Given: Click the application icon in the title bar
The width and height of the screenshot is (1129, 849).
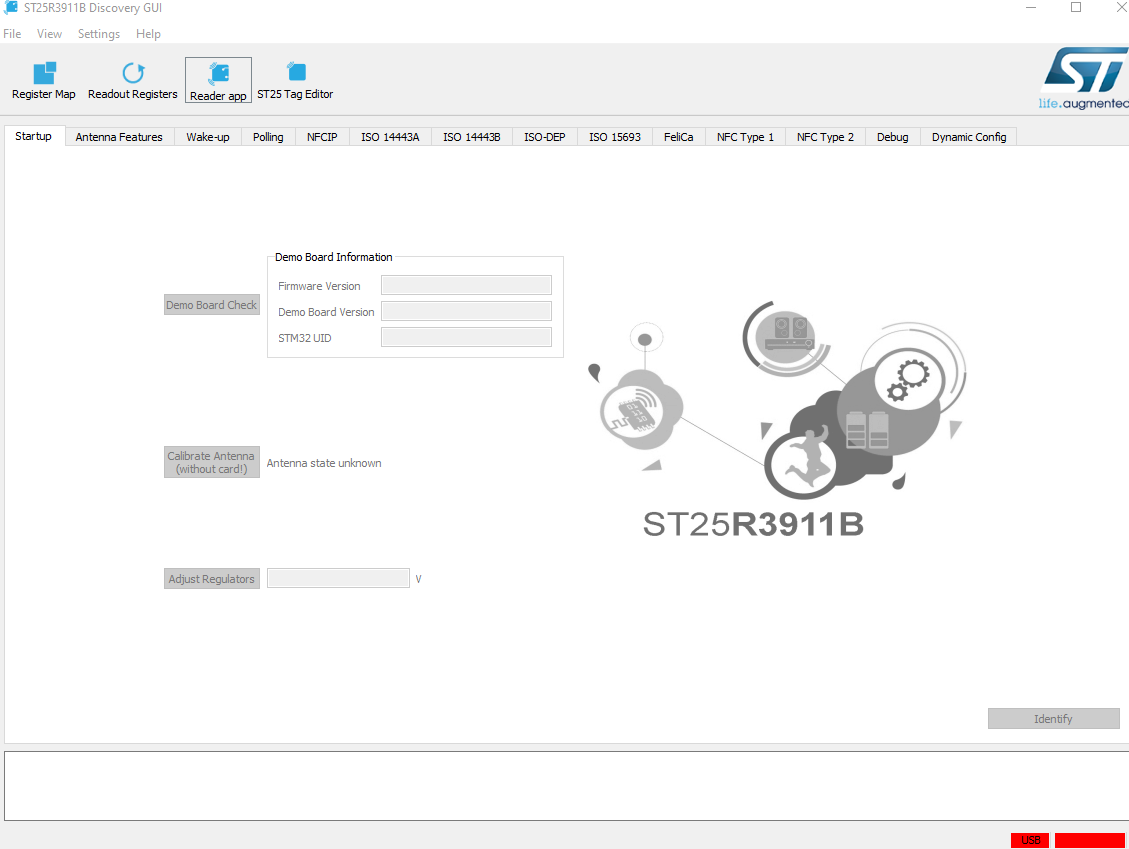Looking at the screenshot, I should 10,8.
